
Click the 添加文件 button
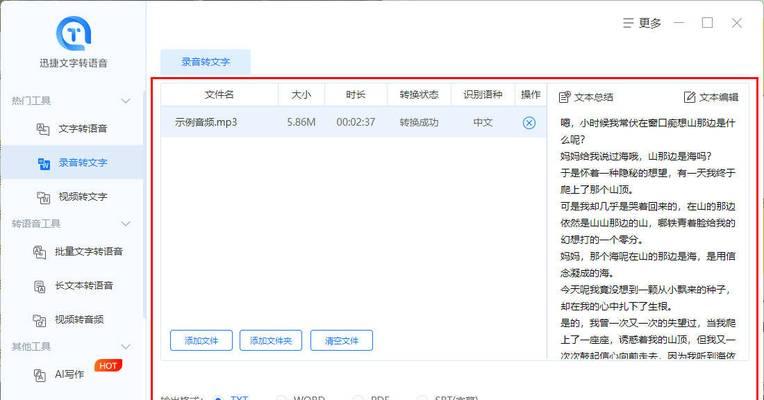tap(201, 341)
